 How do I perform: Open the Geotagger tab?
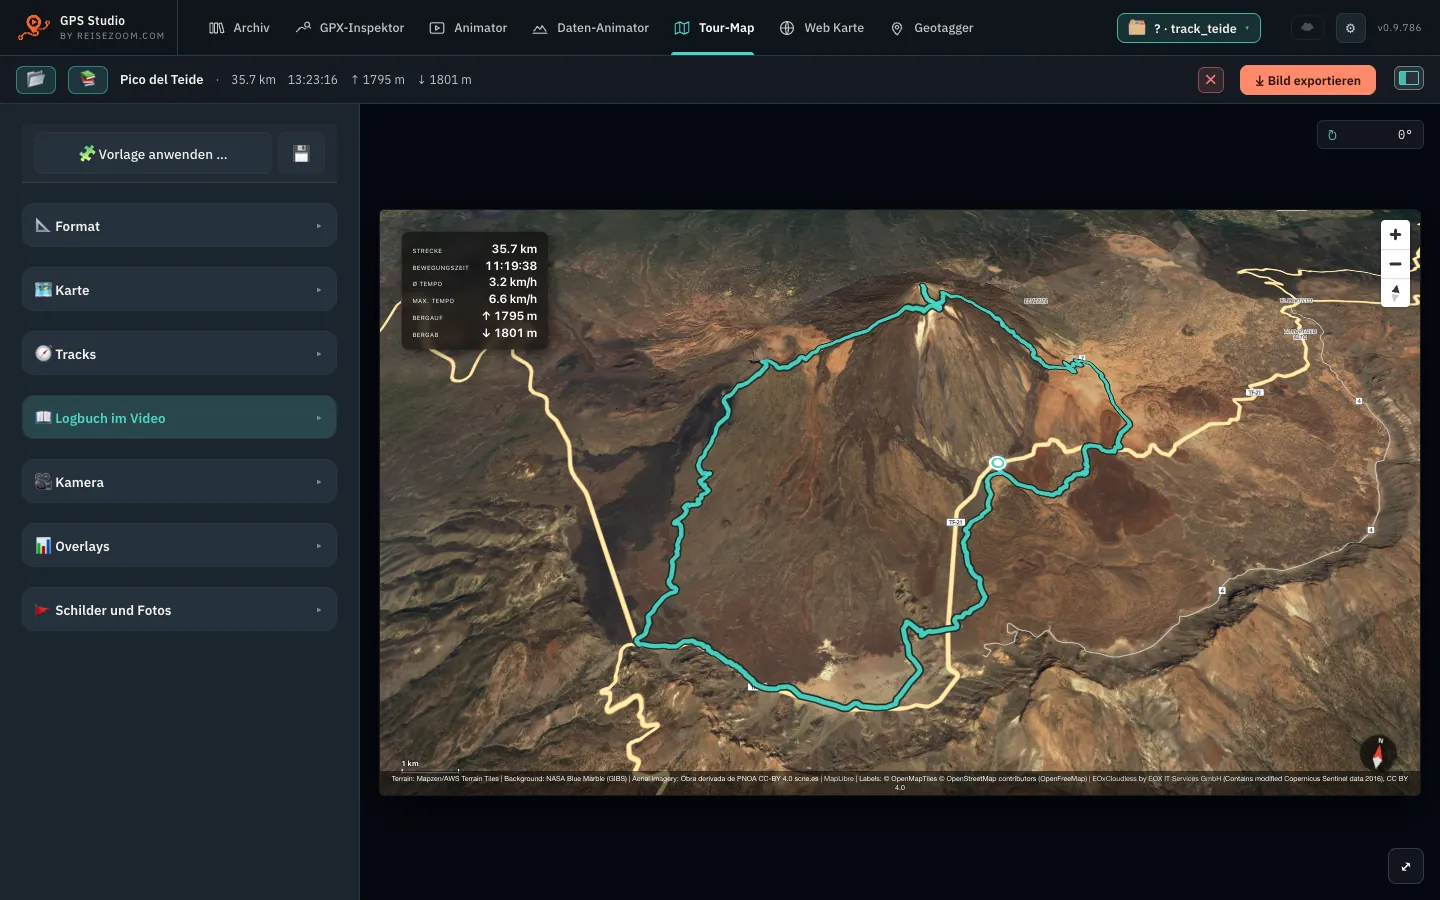932,28
